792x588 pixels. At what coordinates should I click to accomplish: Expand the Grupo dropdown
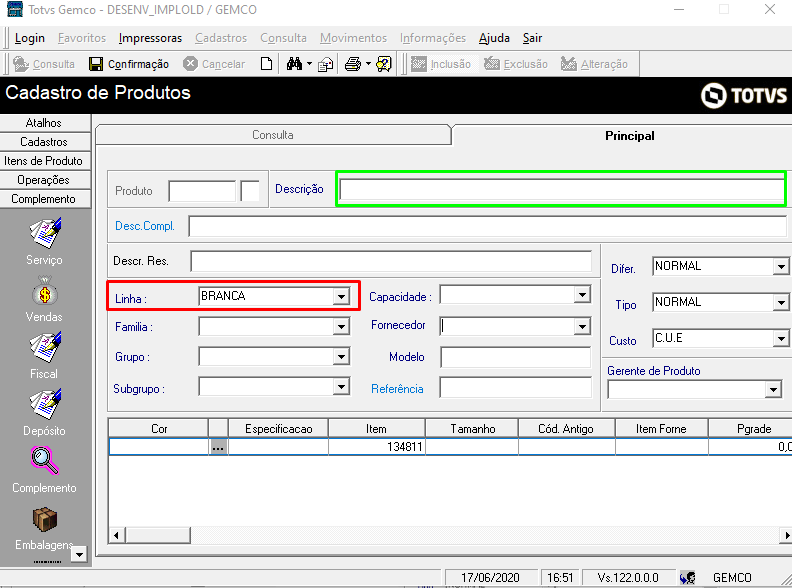(x=341, y=357)
